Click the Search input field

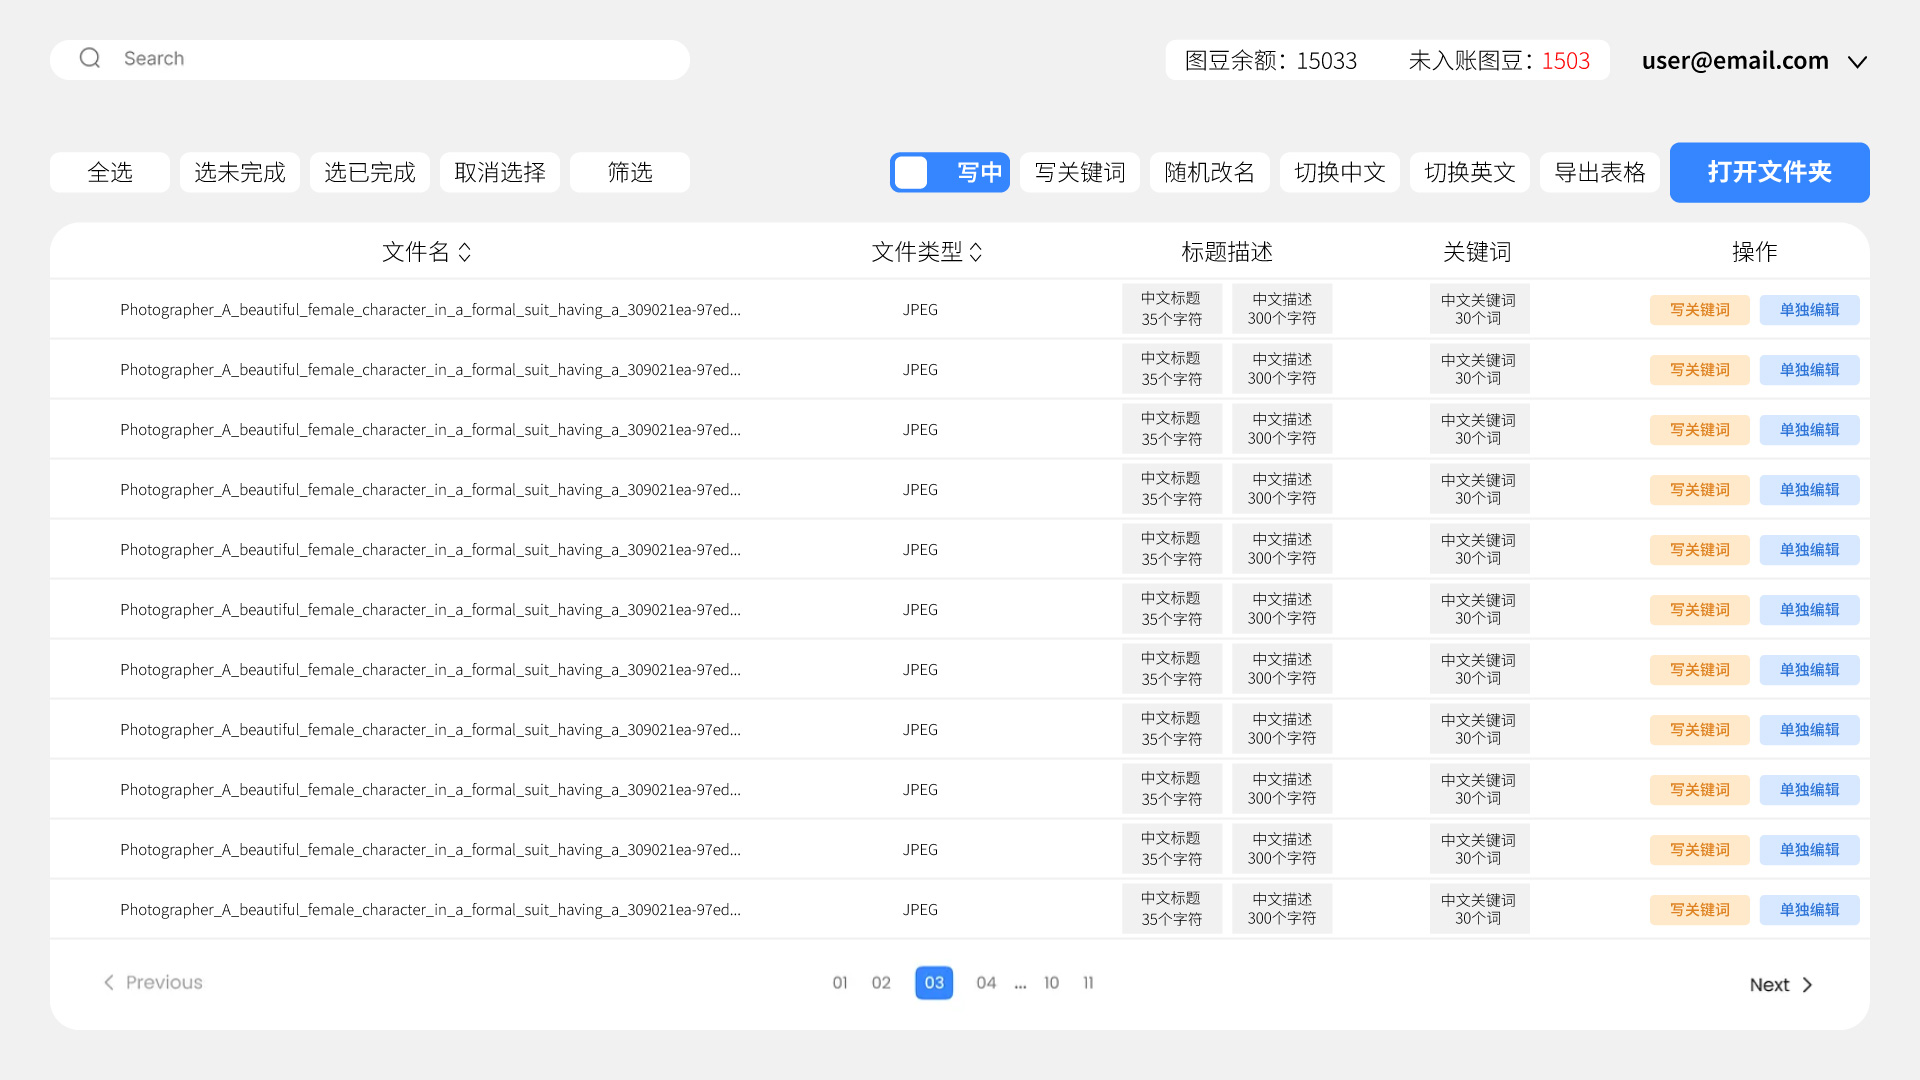(400, 59)
